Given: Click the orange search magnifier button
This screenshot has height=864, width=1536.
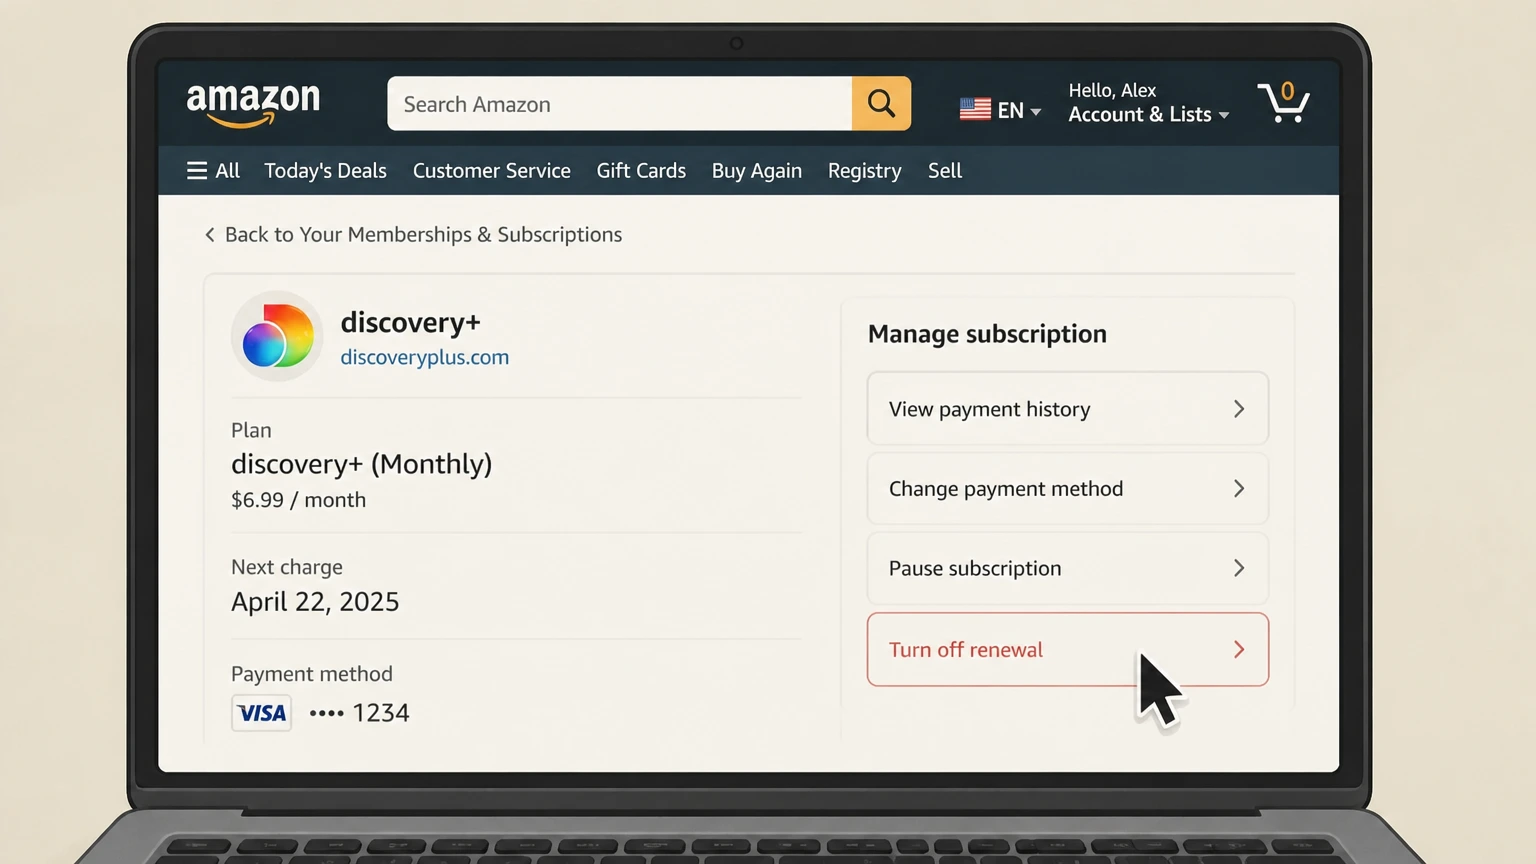Looking at the screenshot, I should [x=881, y=103].
